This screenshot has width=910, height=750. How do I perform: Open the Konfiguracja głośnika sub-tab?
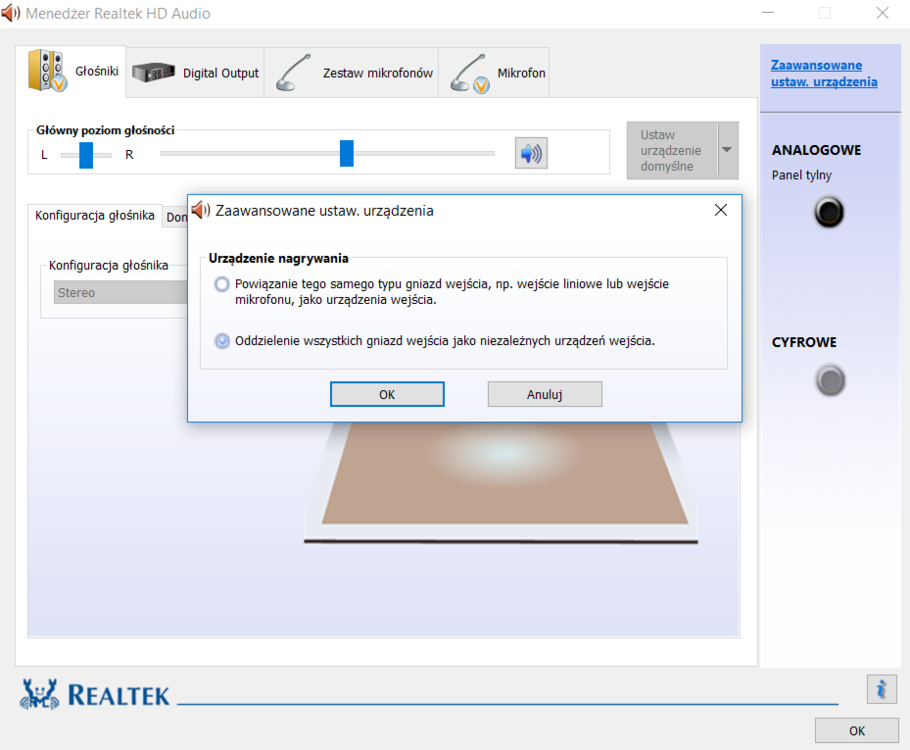95,215
